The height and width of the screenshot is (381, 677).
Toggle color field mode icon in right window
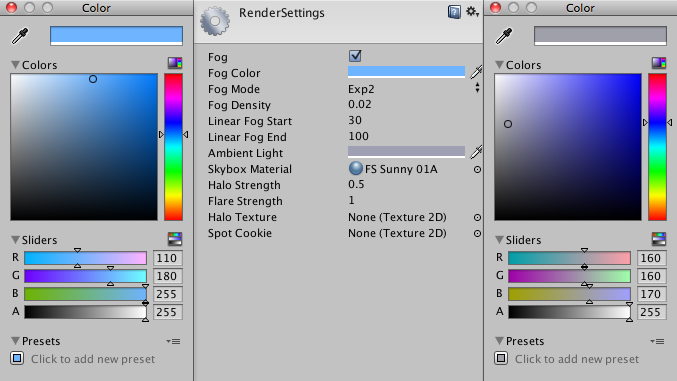(x=659, y=63)
